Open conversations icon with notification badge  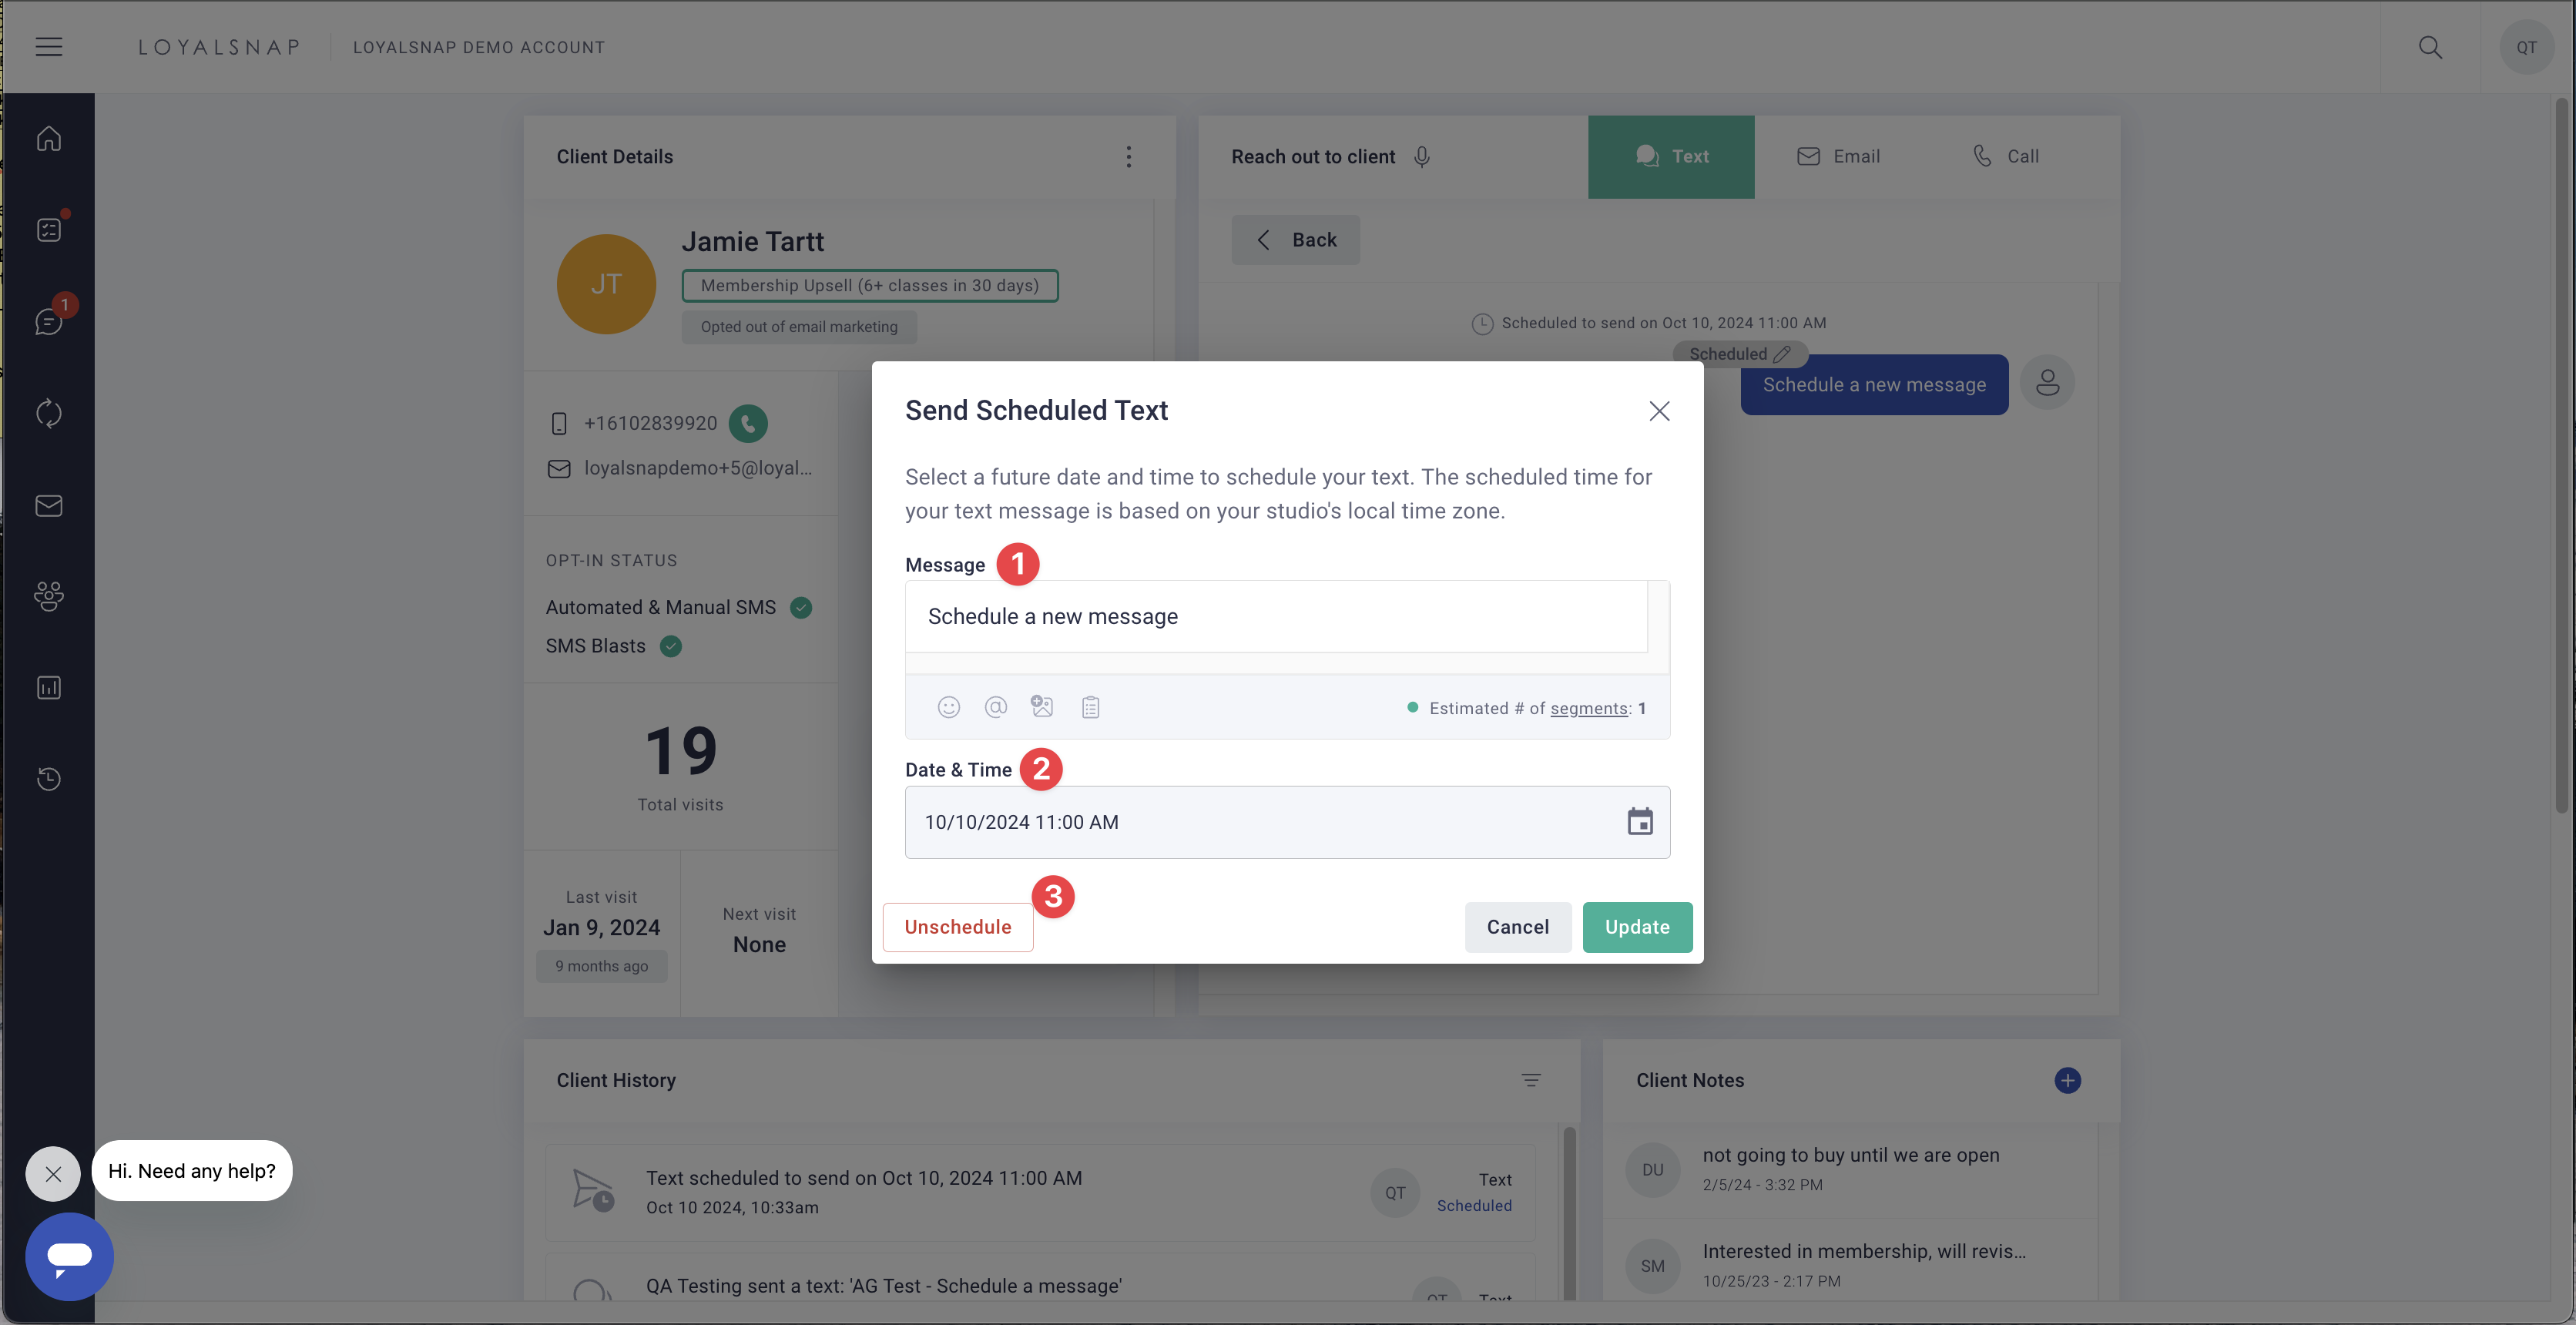click(x=49, y=321)
